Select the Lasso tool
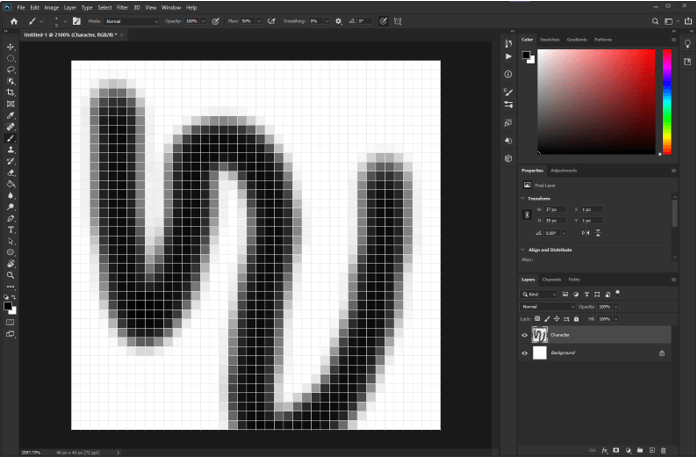This screenshot has width=696, height=457. pos(11,70)
